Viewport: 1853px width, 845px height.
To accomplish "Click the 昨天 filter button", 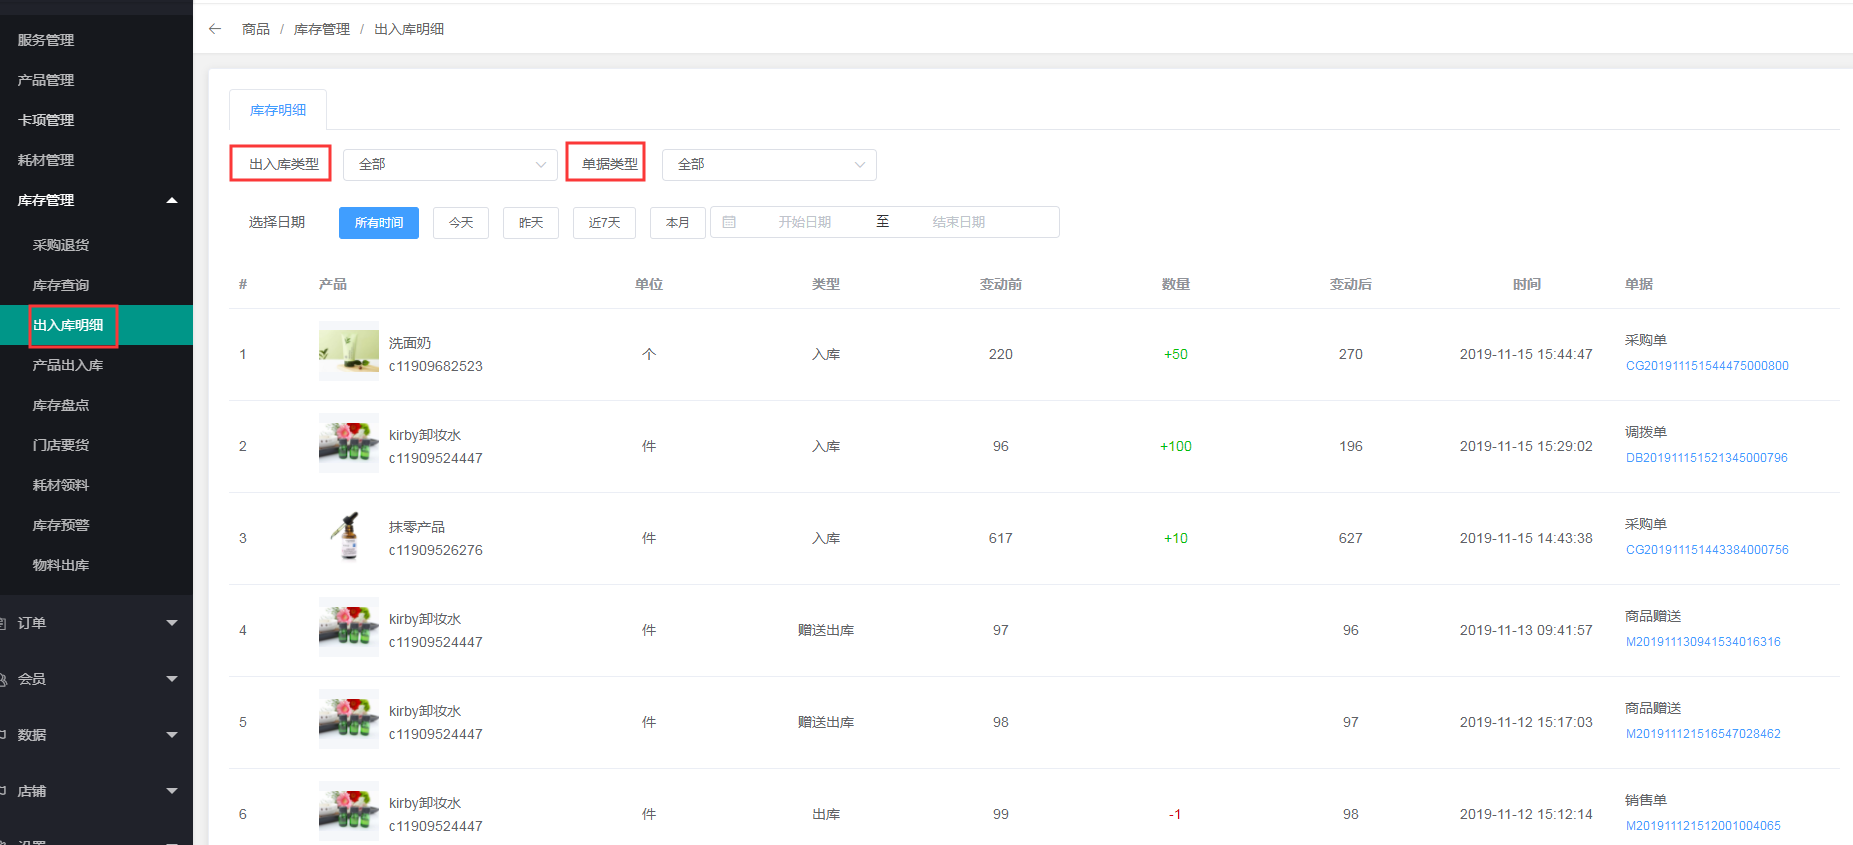I will pos(531,222).
